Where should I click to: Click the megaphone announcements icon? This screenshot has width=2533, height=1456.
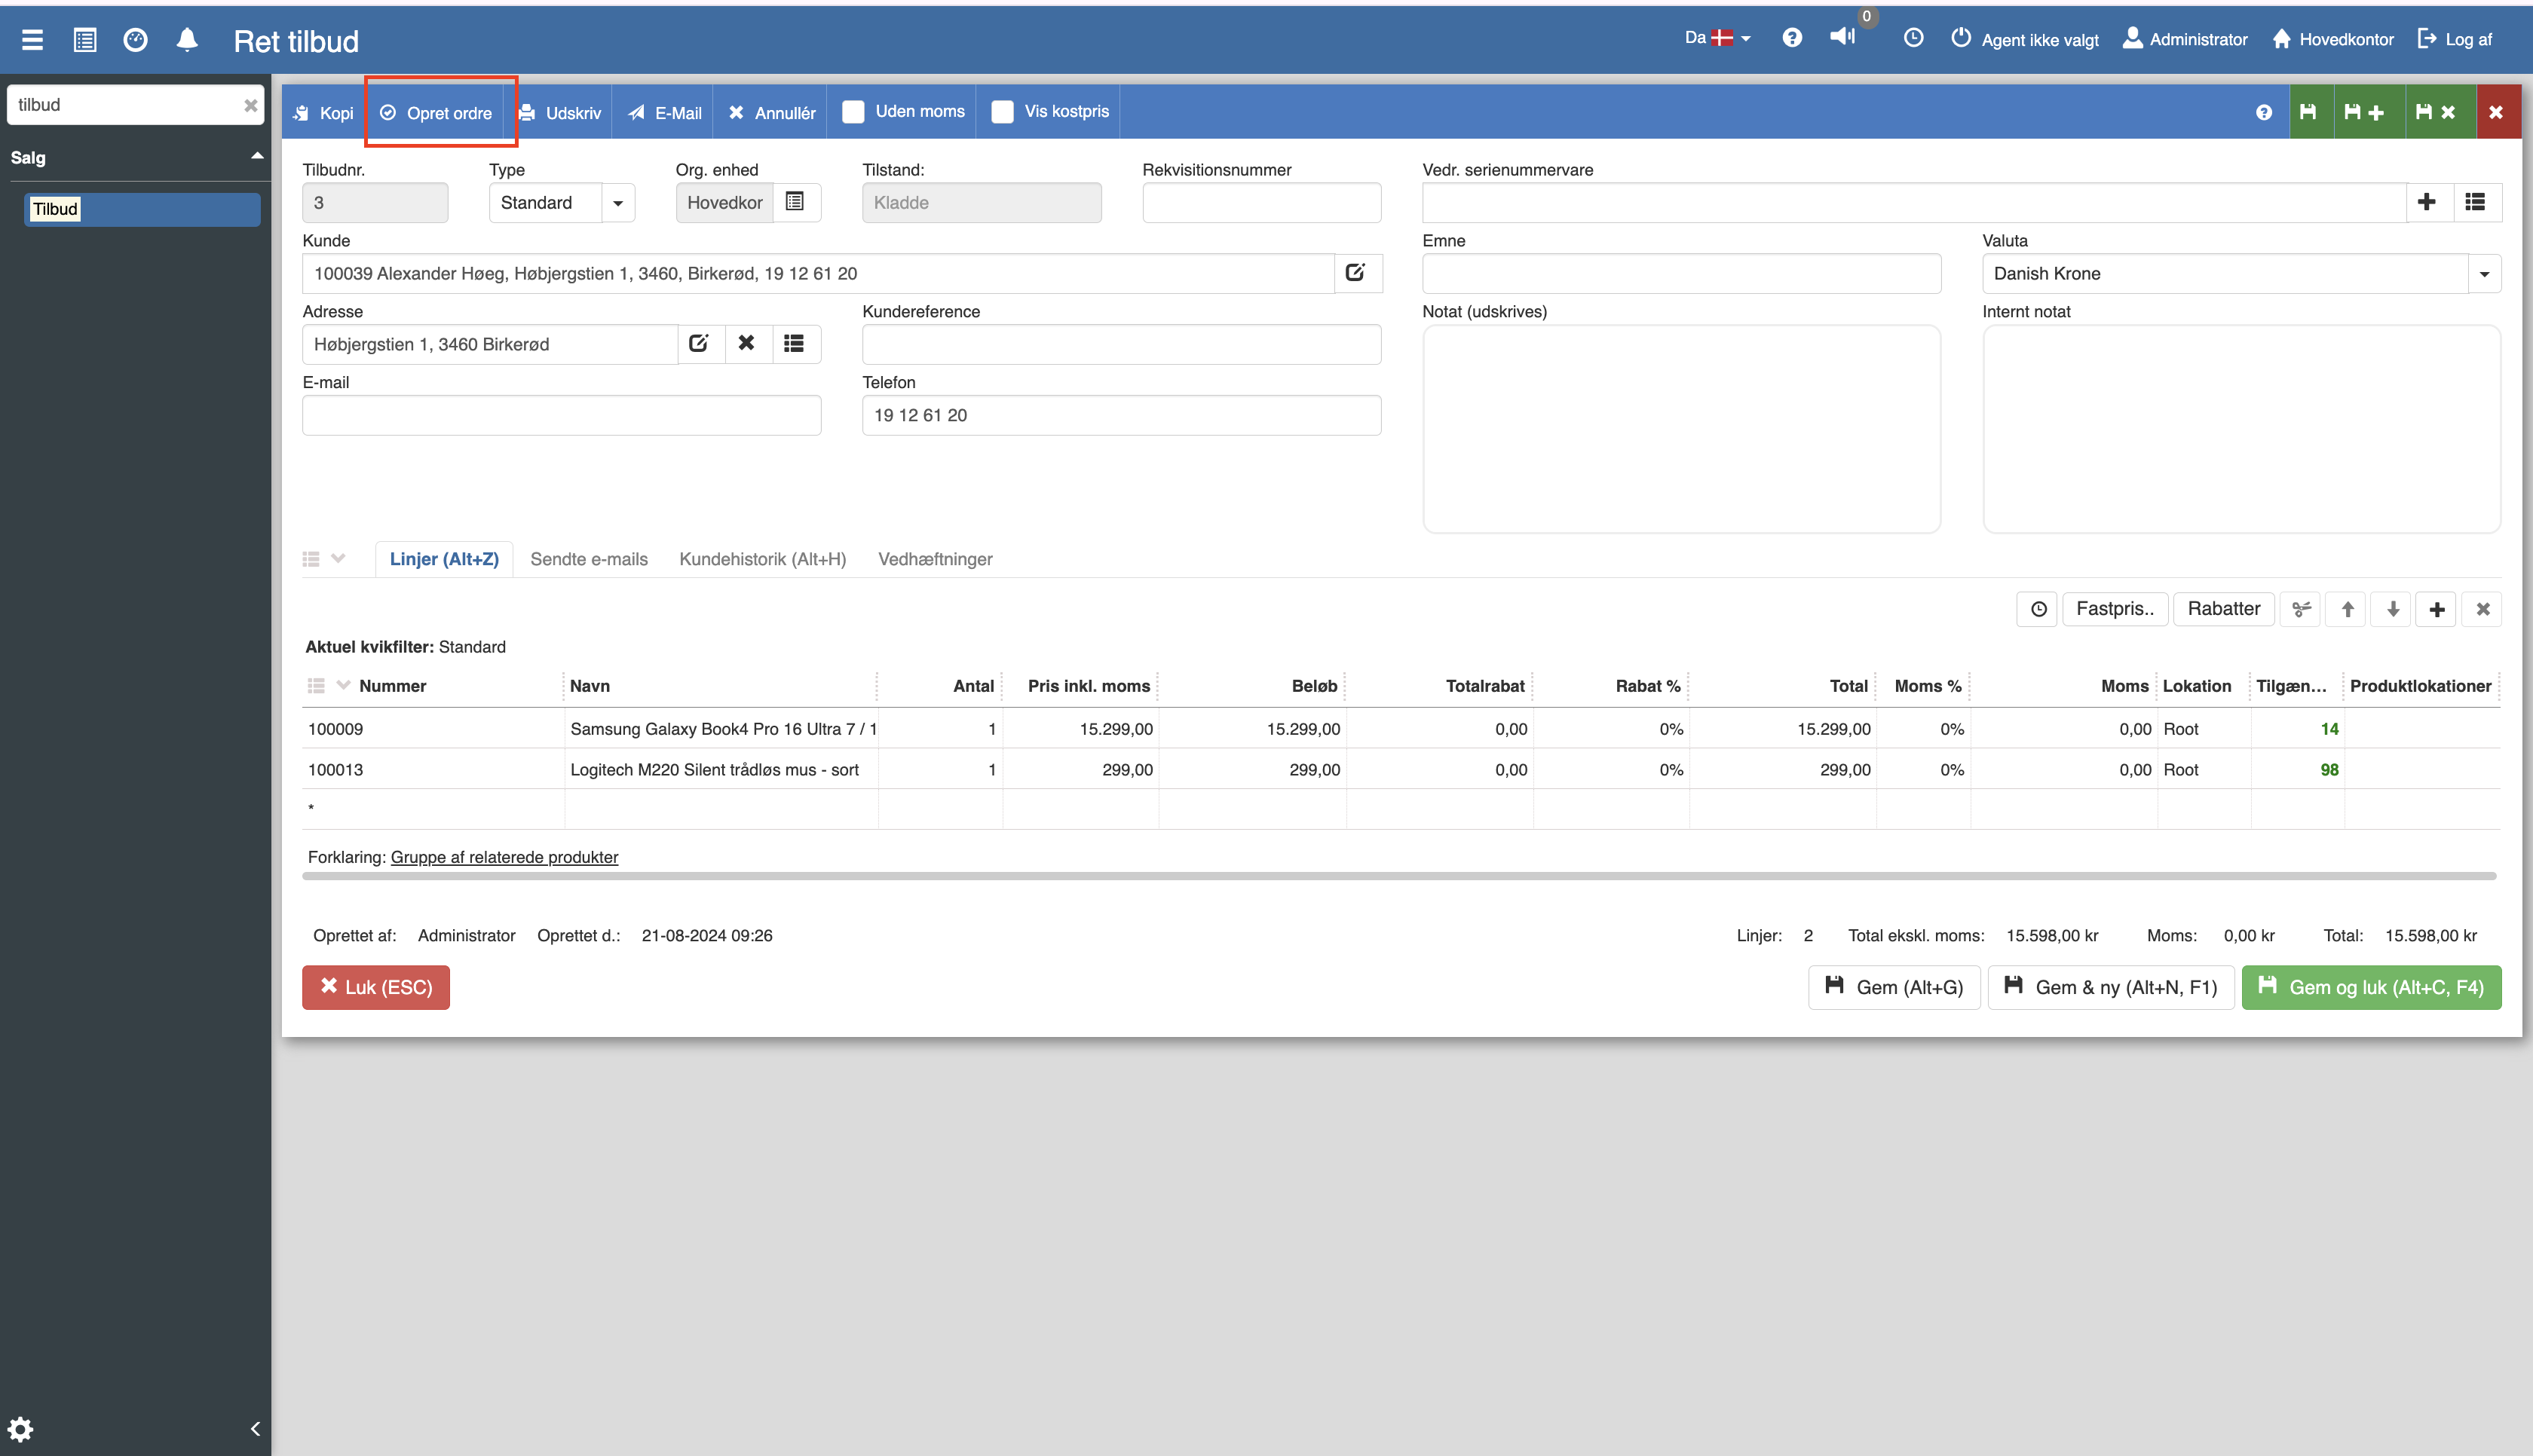click(x=1842, y=37)
